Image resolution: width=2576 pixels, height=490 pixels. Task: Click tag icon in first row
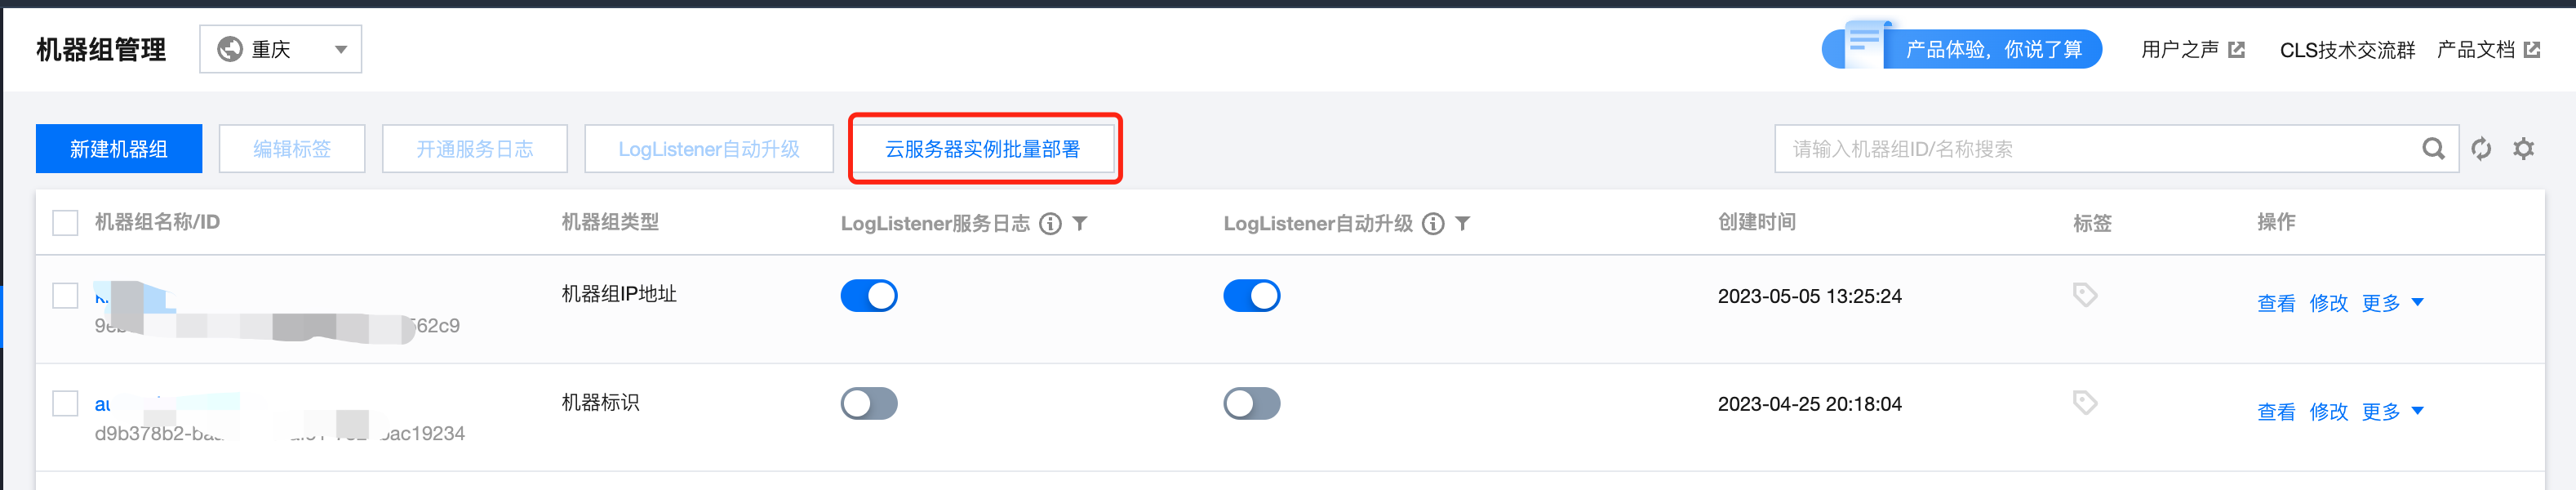coord(2085,295)
